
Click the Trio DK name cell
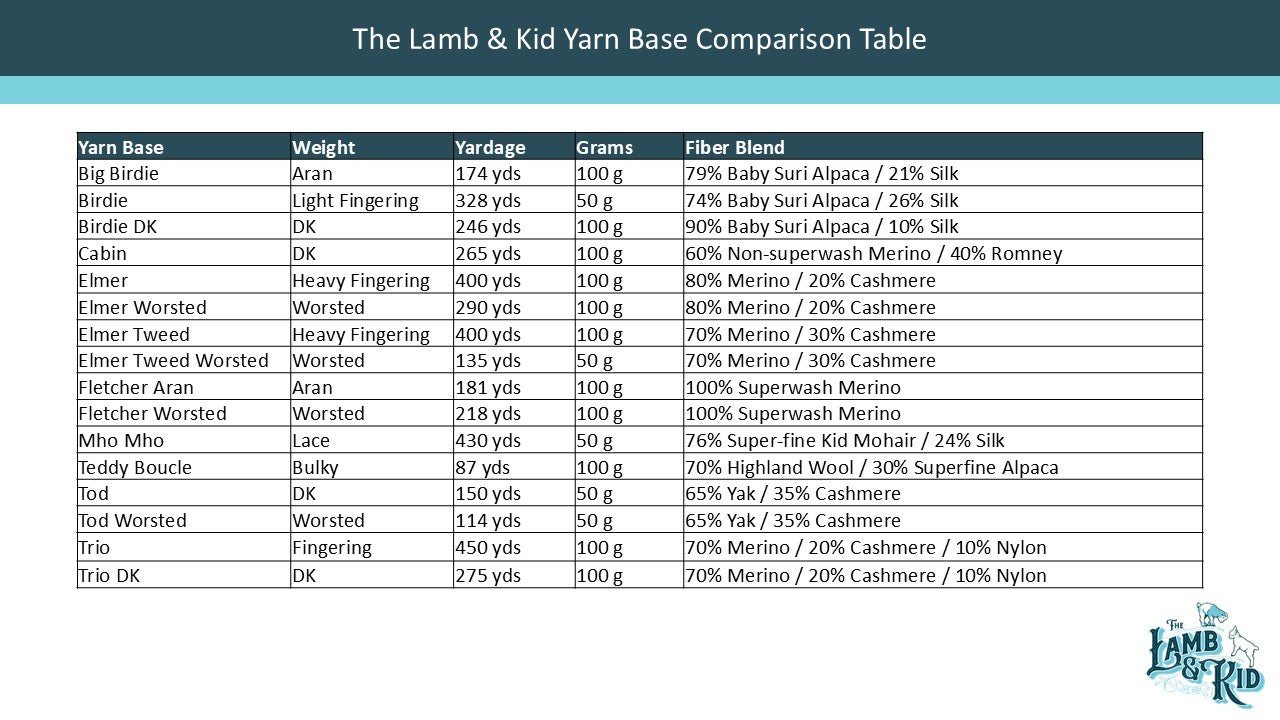pyautogui.click(x=109, y=575)
